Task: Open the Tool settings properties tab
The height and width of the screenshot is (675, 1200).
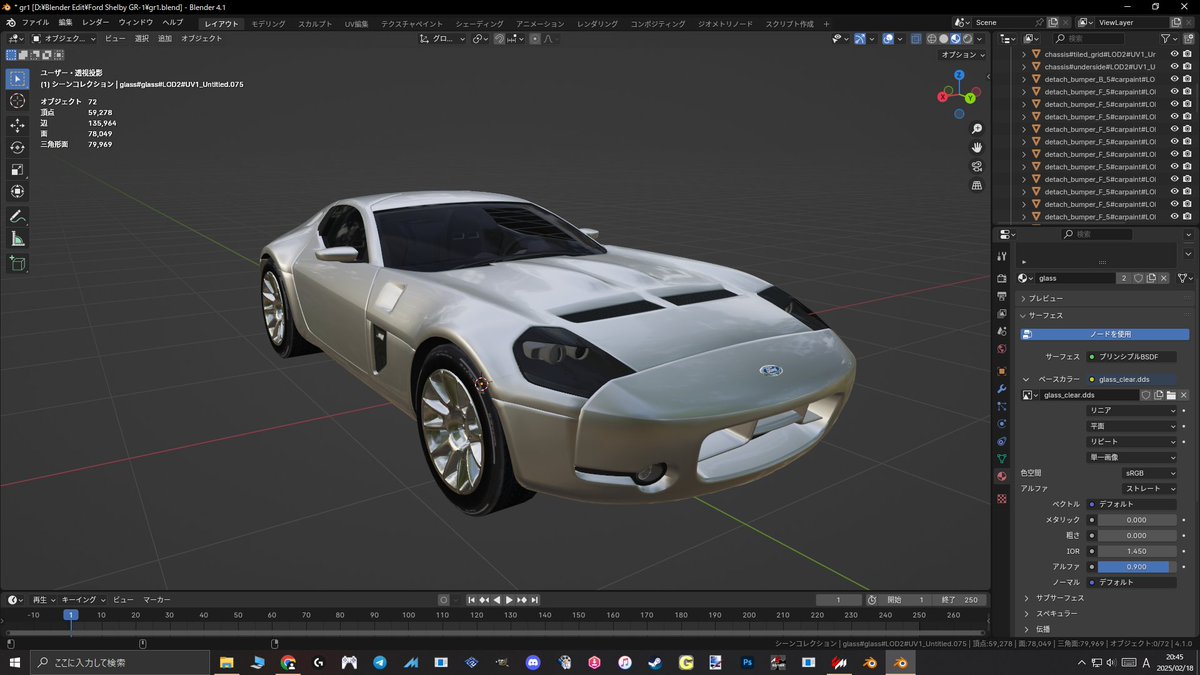Action: coord(1001,256)
